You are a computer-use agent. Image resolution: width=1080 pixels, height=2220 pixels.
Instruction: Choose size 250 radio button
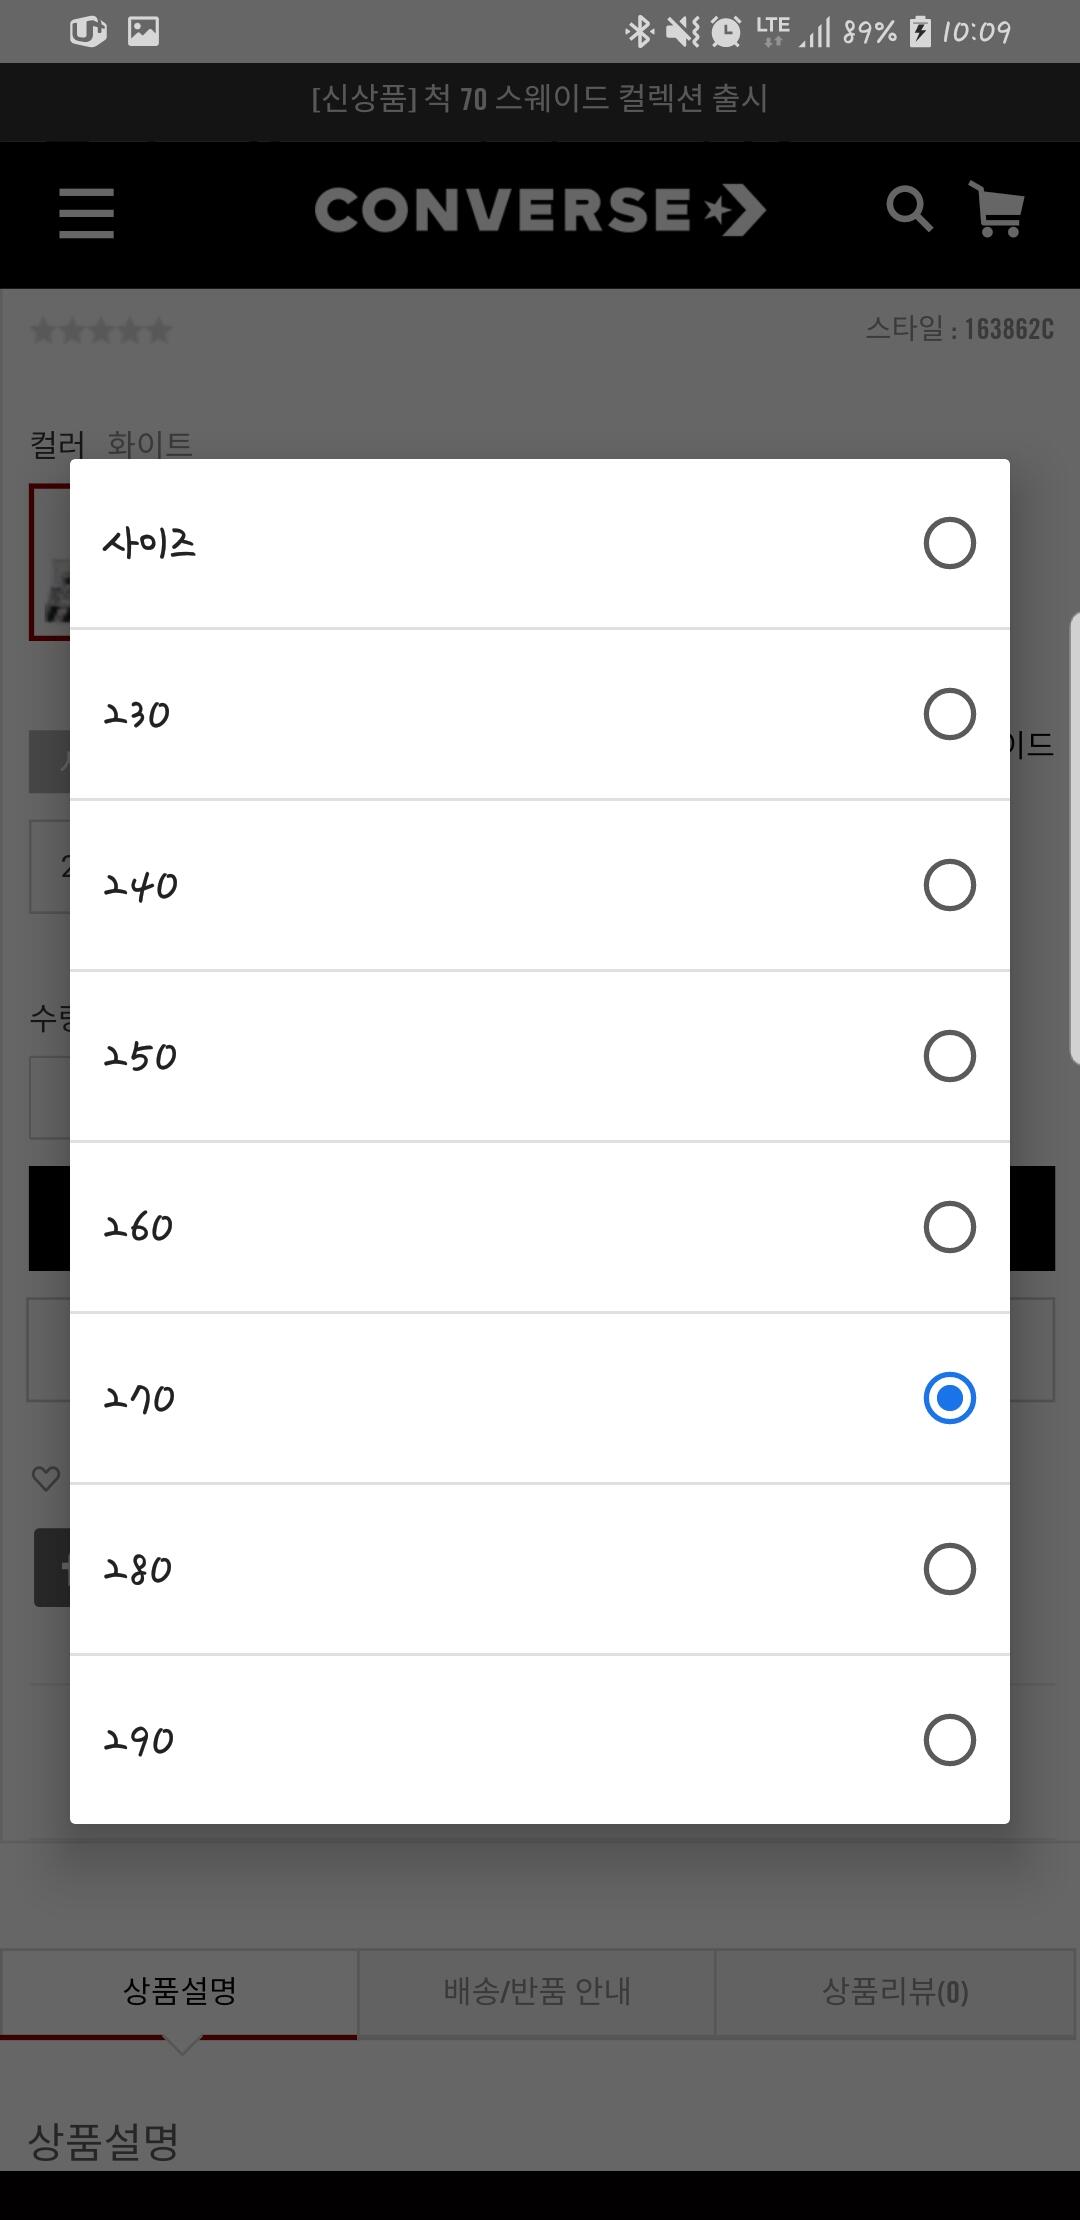pyautogui.click(x=949, y=1056)
